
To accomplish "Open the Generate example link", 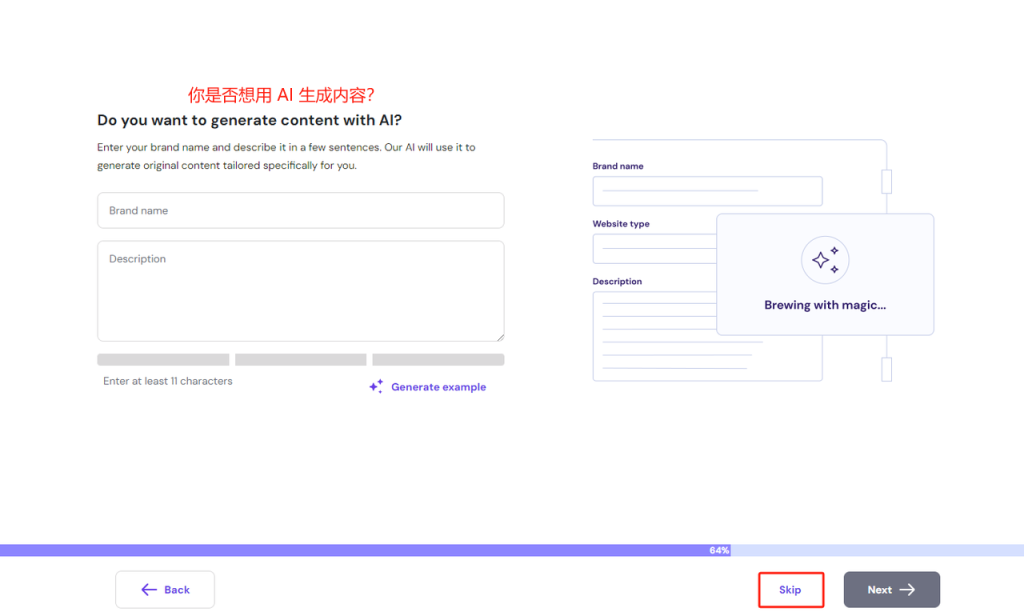I will point(438,387).
